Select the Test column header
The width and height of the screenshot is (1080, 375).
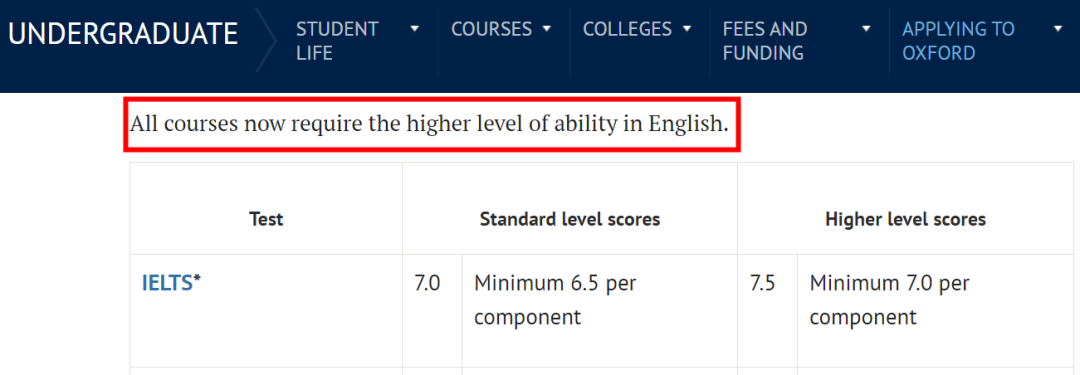point(266,220)
